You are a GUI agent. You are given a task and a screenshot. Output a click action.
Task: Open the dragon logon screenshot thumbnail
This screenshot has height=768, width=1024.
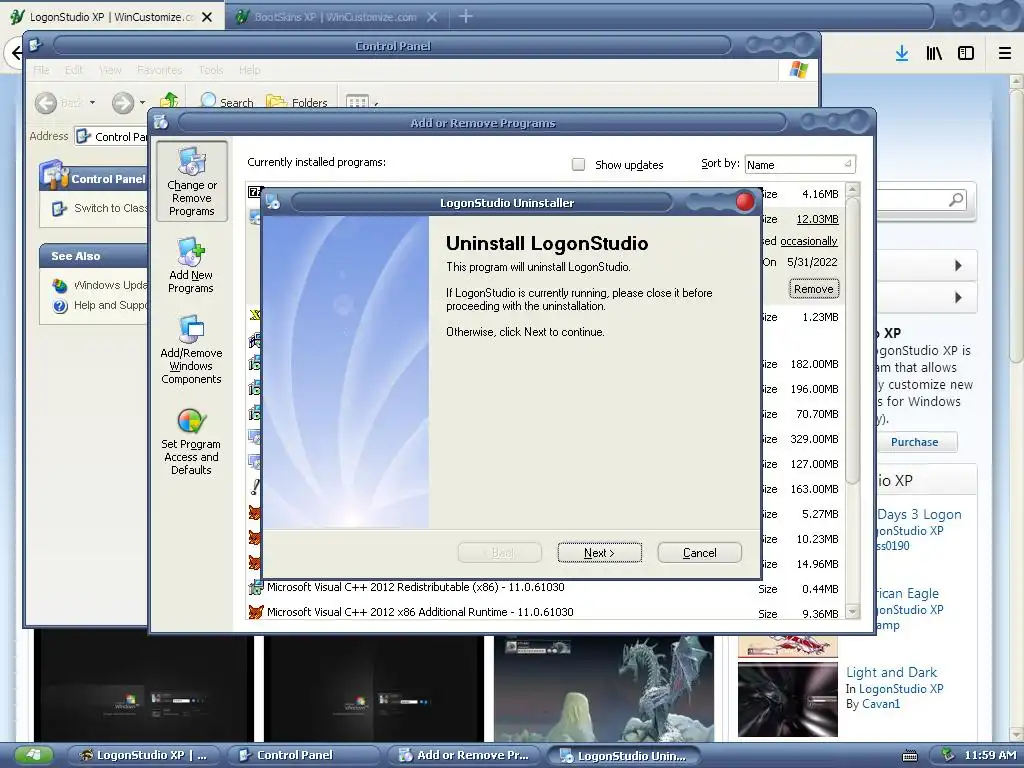pyautogui.click(x=603, y=688)
